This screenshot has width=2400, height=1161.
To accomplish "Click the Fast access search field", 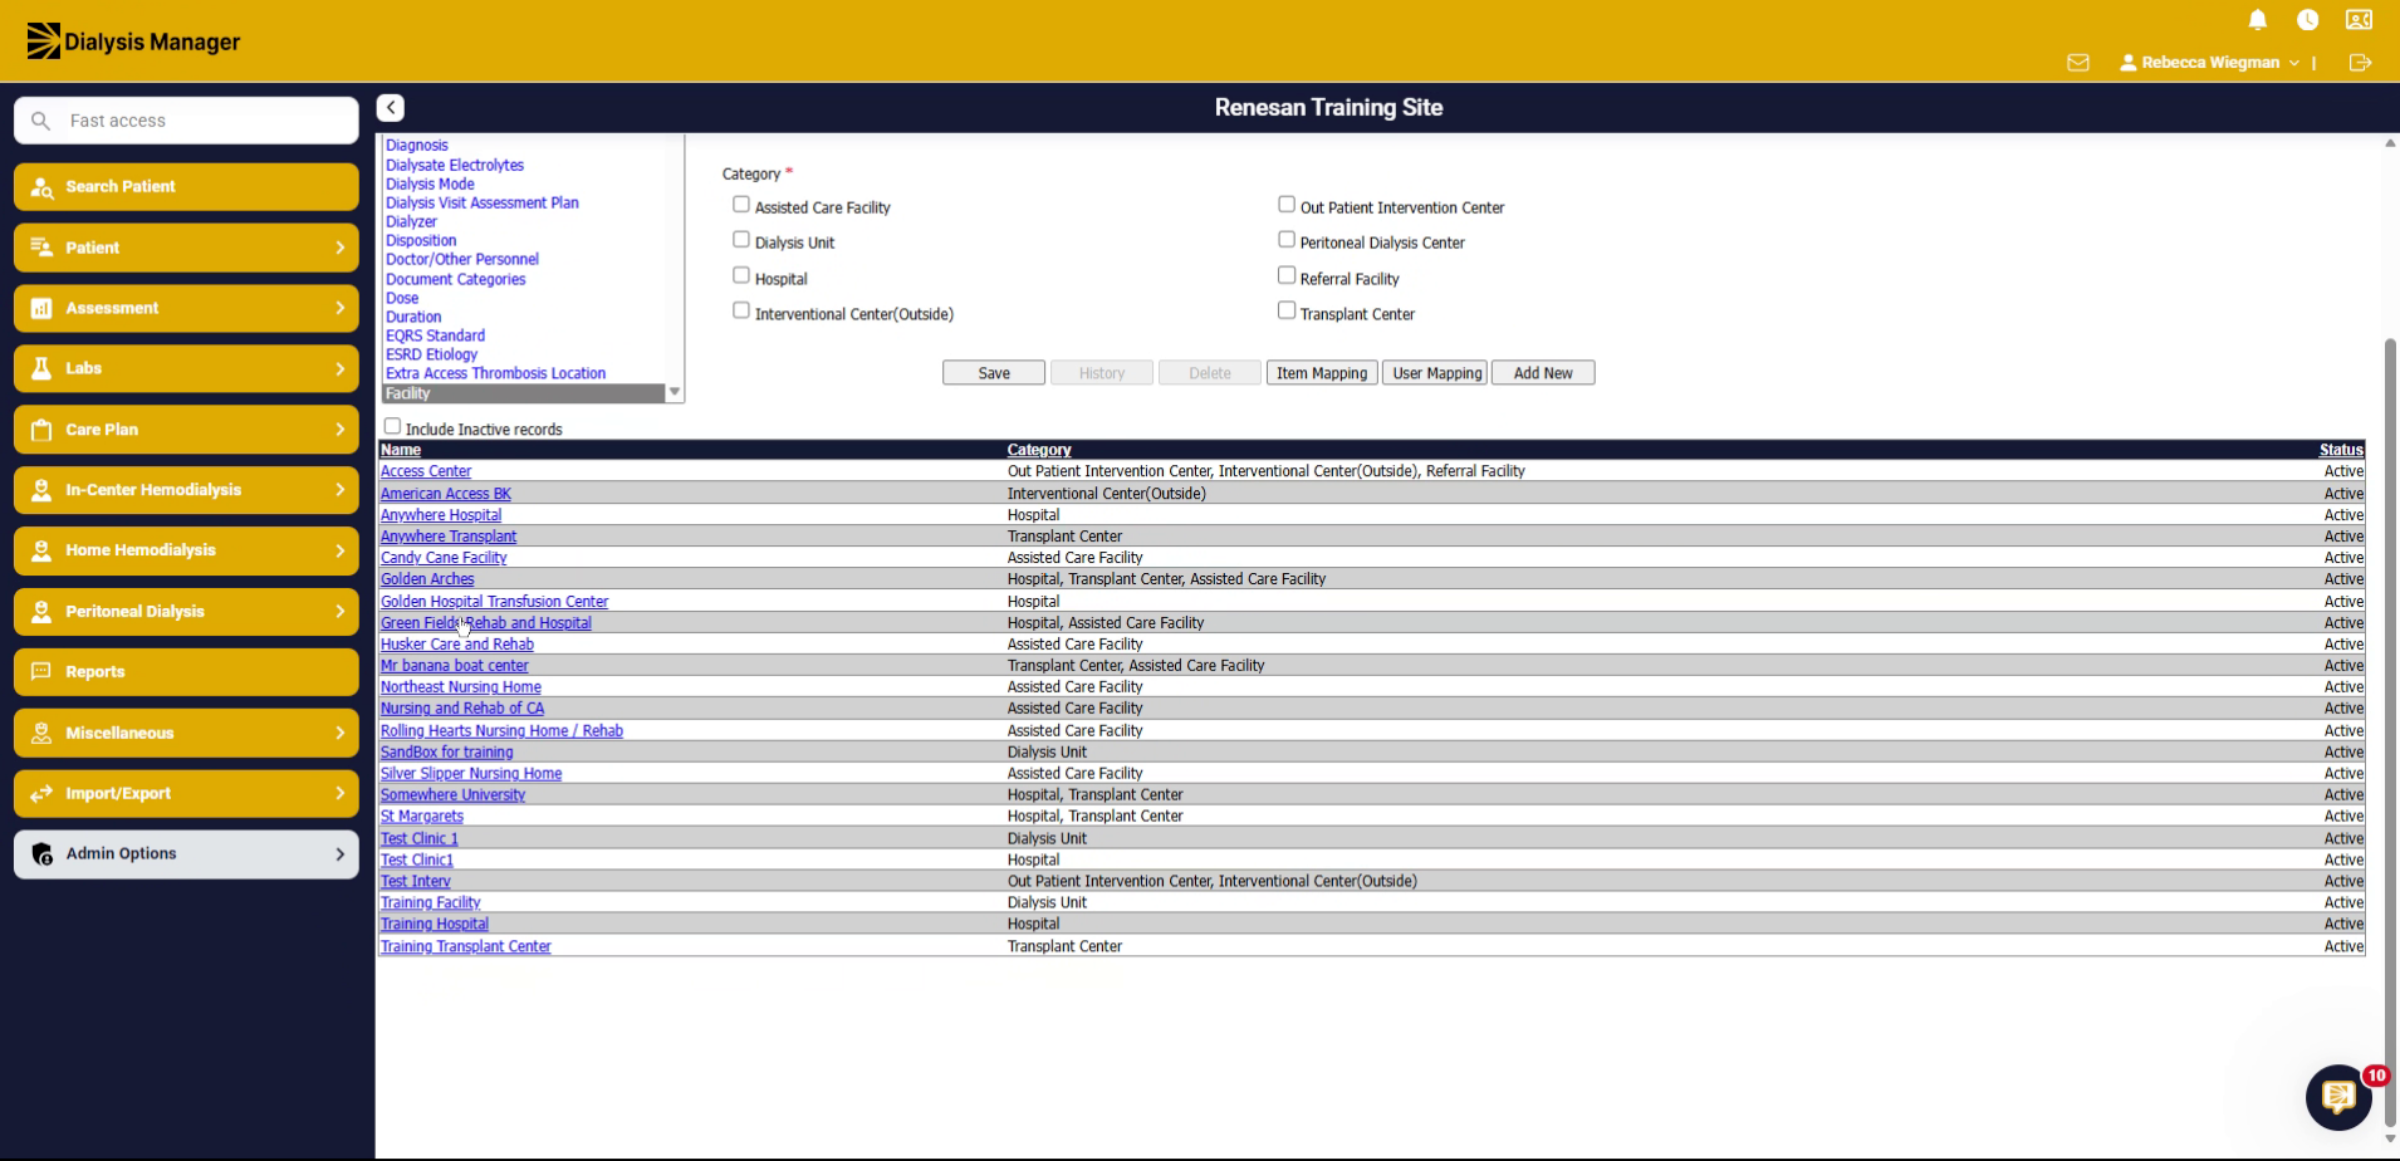I will (186, 120).
